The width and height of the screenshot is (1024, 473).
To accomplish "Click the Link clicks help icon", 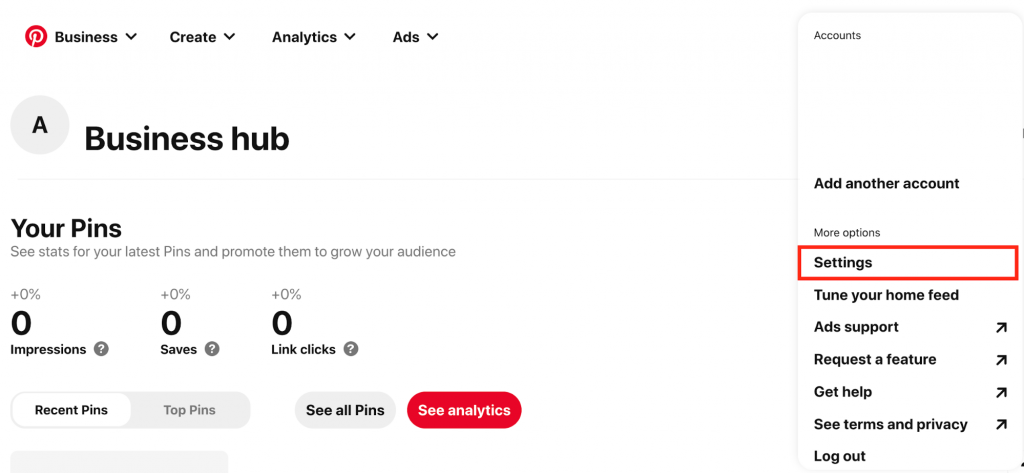I will [350, 349].
